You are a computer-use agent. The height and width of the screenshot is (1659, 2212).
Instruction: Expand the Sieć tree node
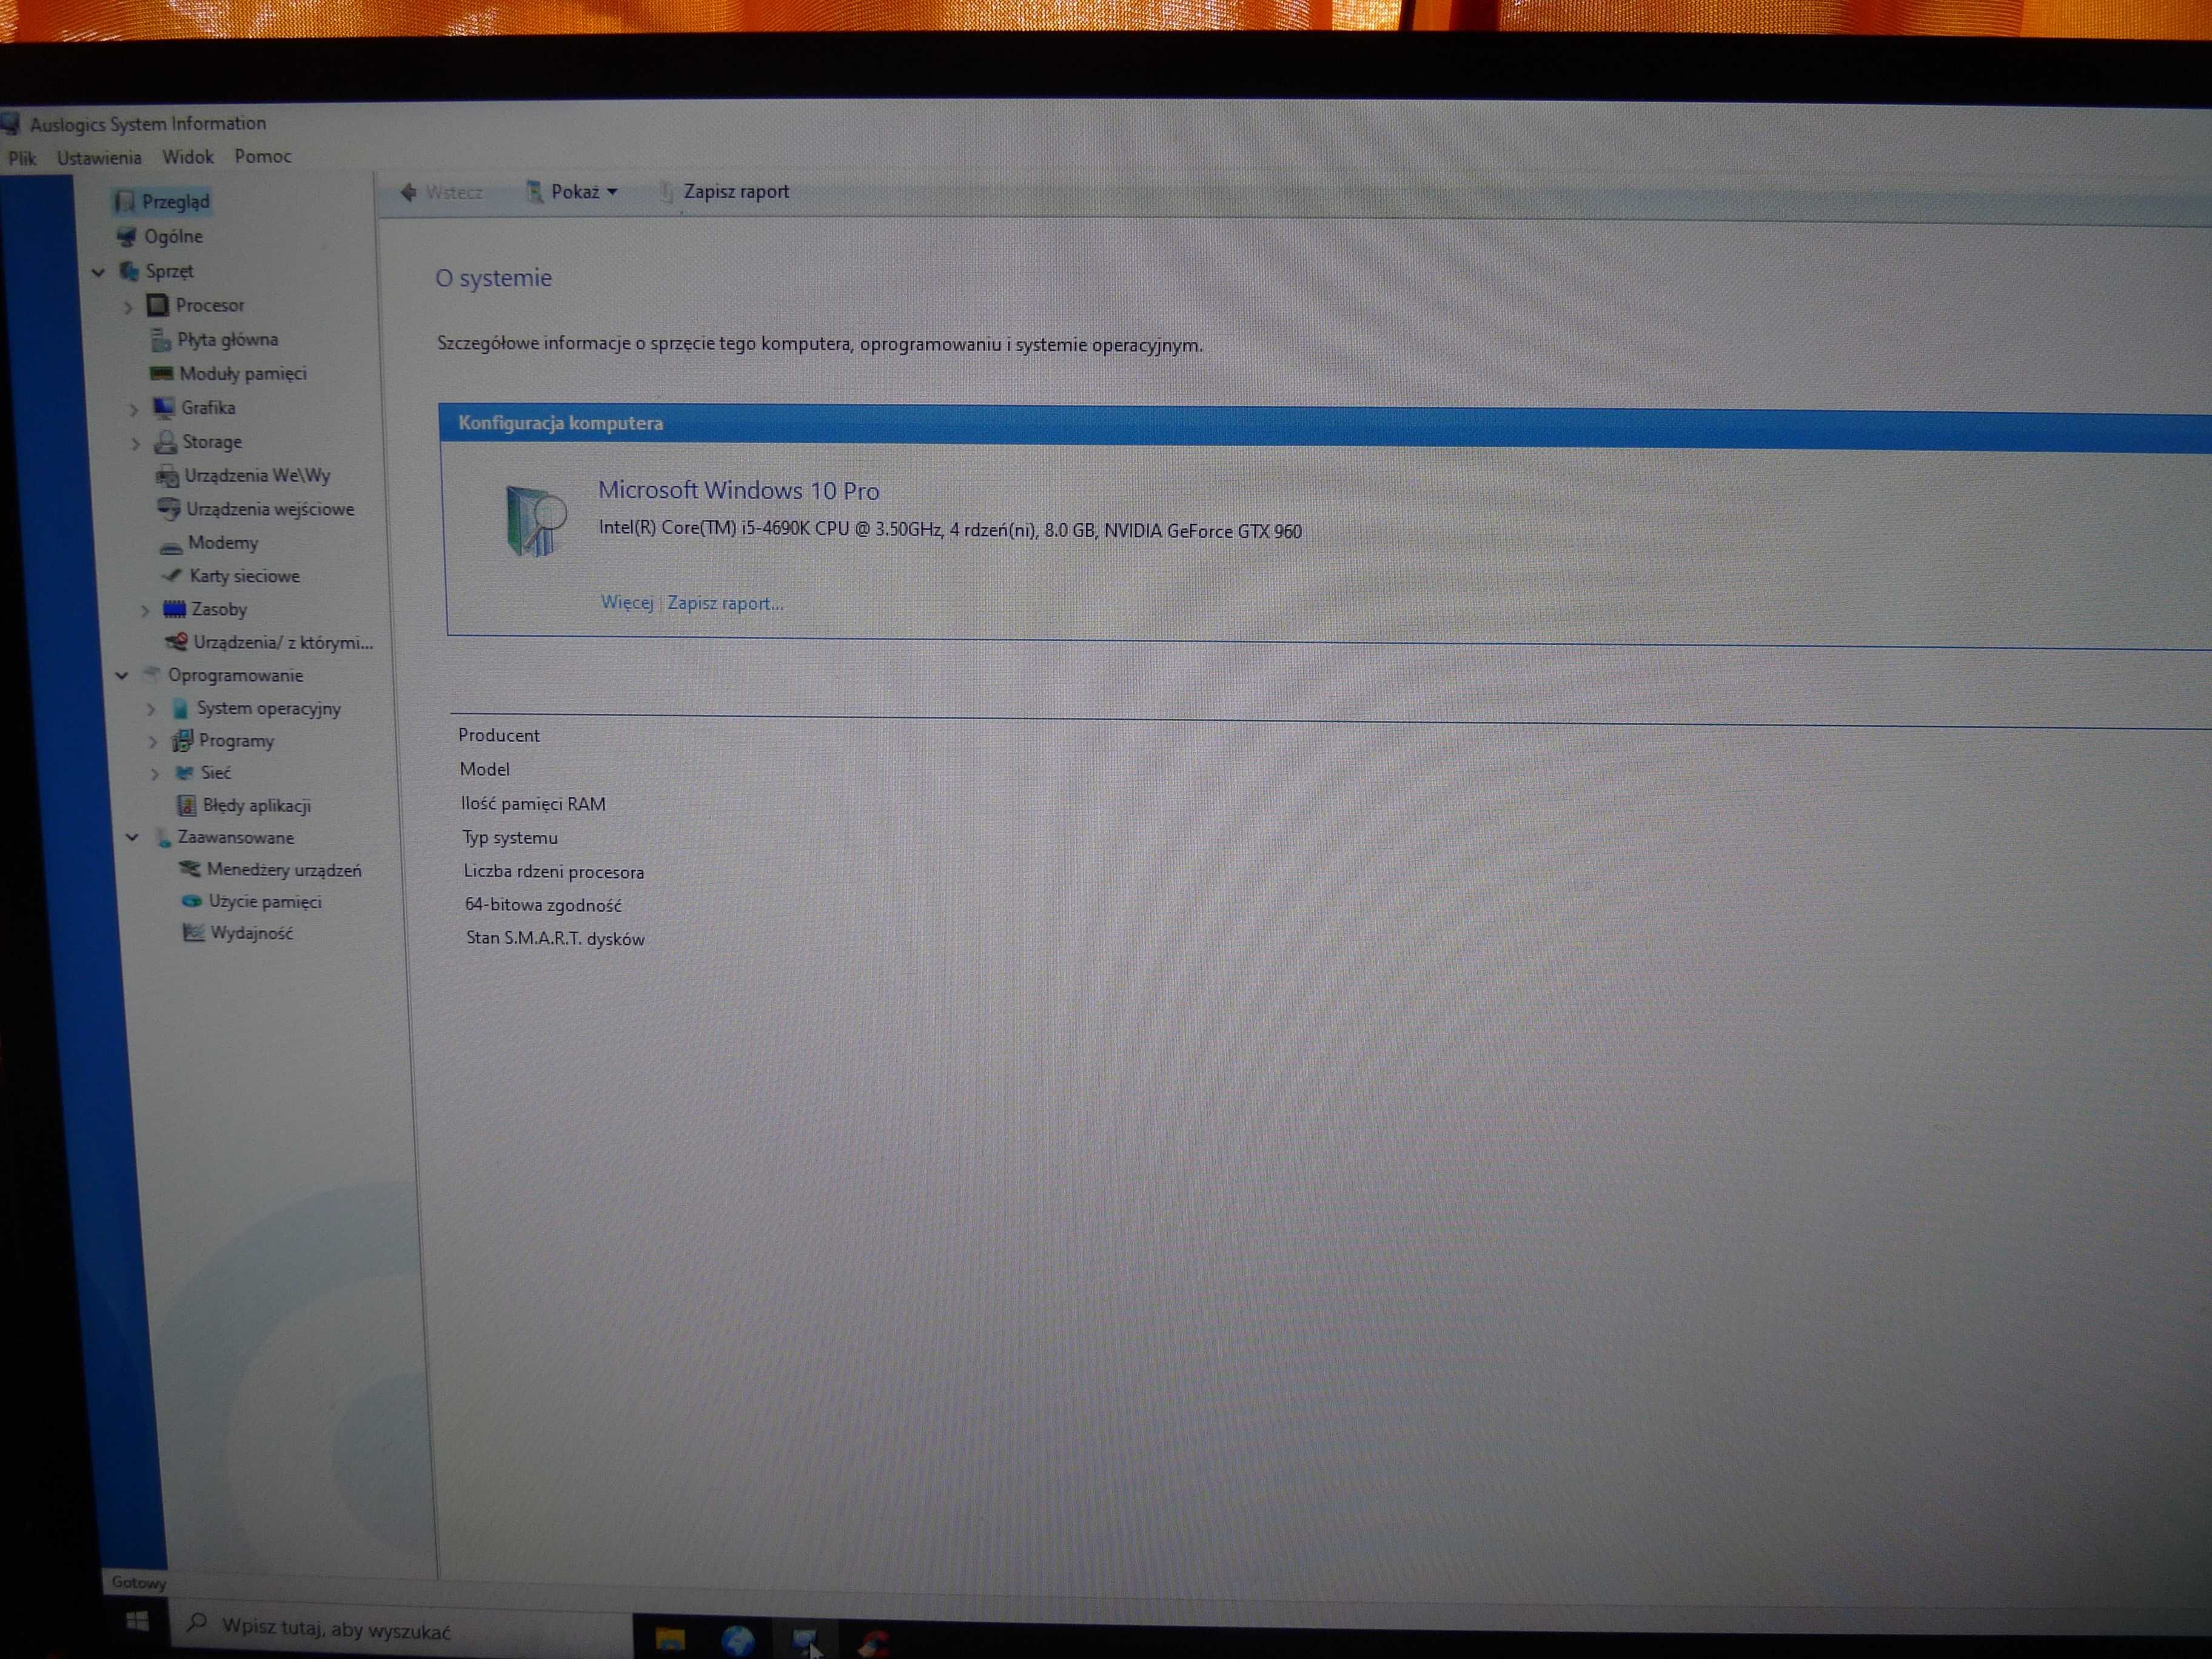(155, 774)
